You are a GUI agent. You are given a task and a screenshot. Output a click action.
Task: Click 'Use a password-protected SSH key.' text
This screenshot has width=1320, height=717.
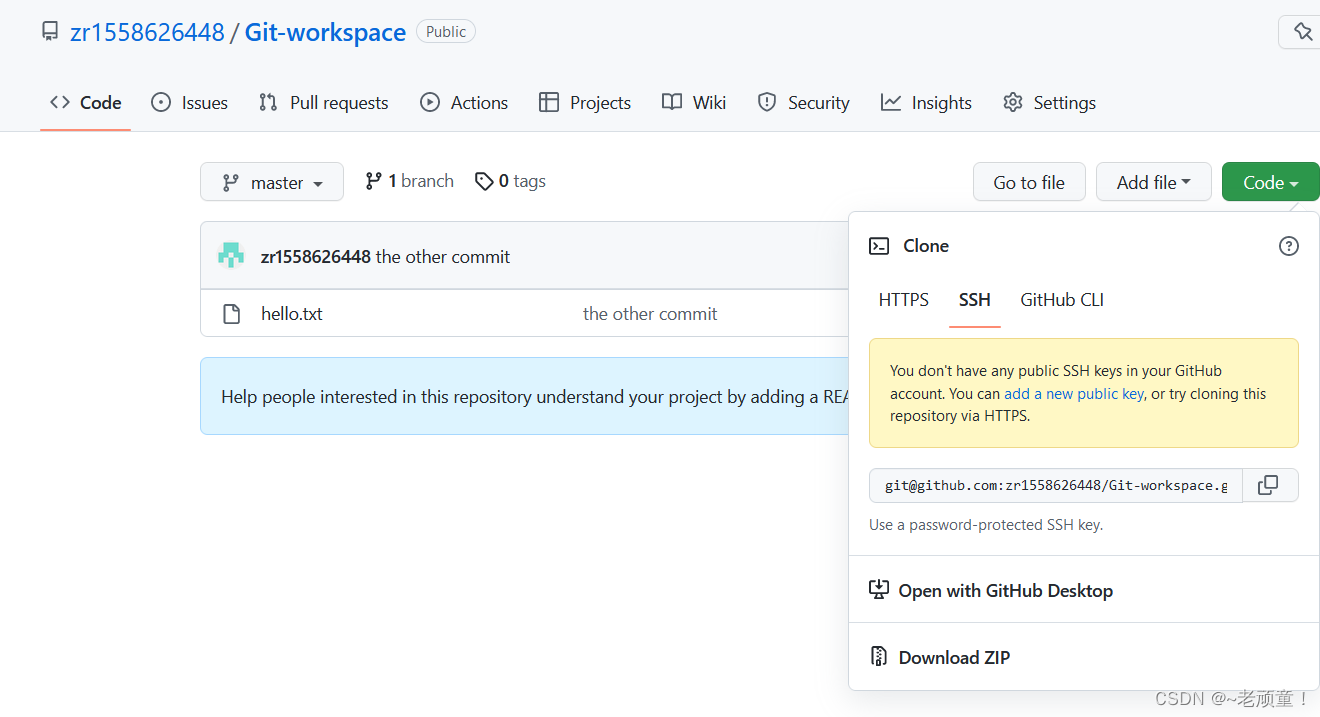(x=986, y=524)
